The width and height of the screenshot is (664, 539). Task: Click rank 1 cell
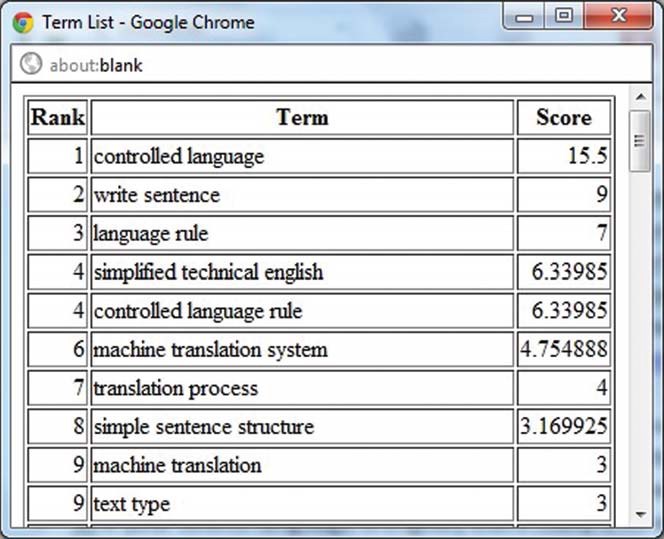[58, 156]
